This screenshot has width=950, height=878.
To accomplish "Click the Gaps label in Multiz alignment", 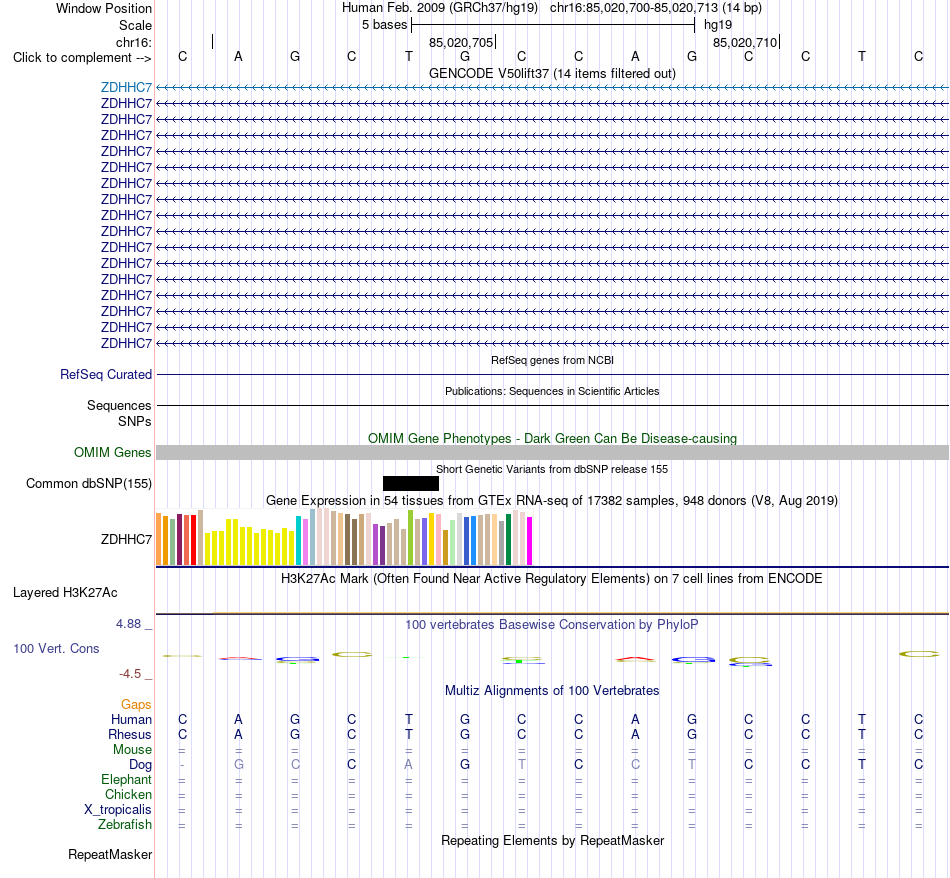I will pos(136,704).
